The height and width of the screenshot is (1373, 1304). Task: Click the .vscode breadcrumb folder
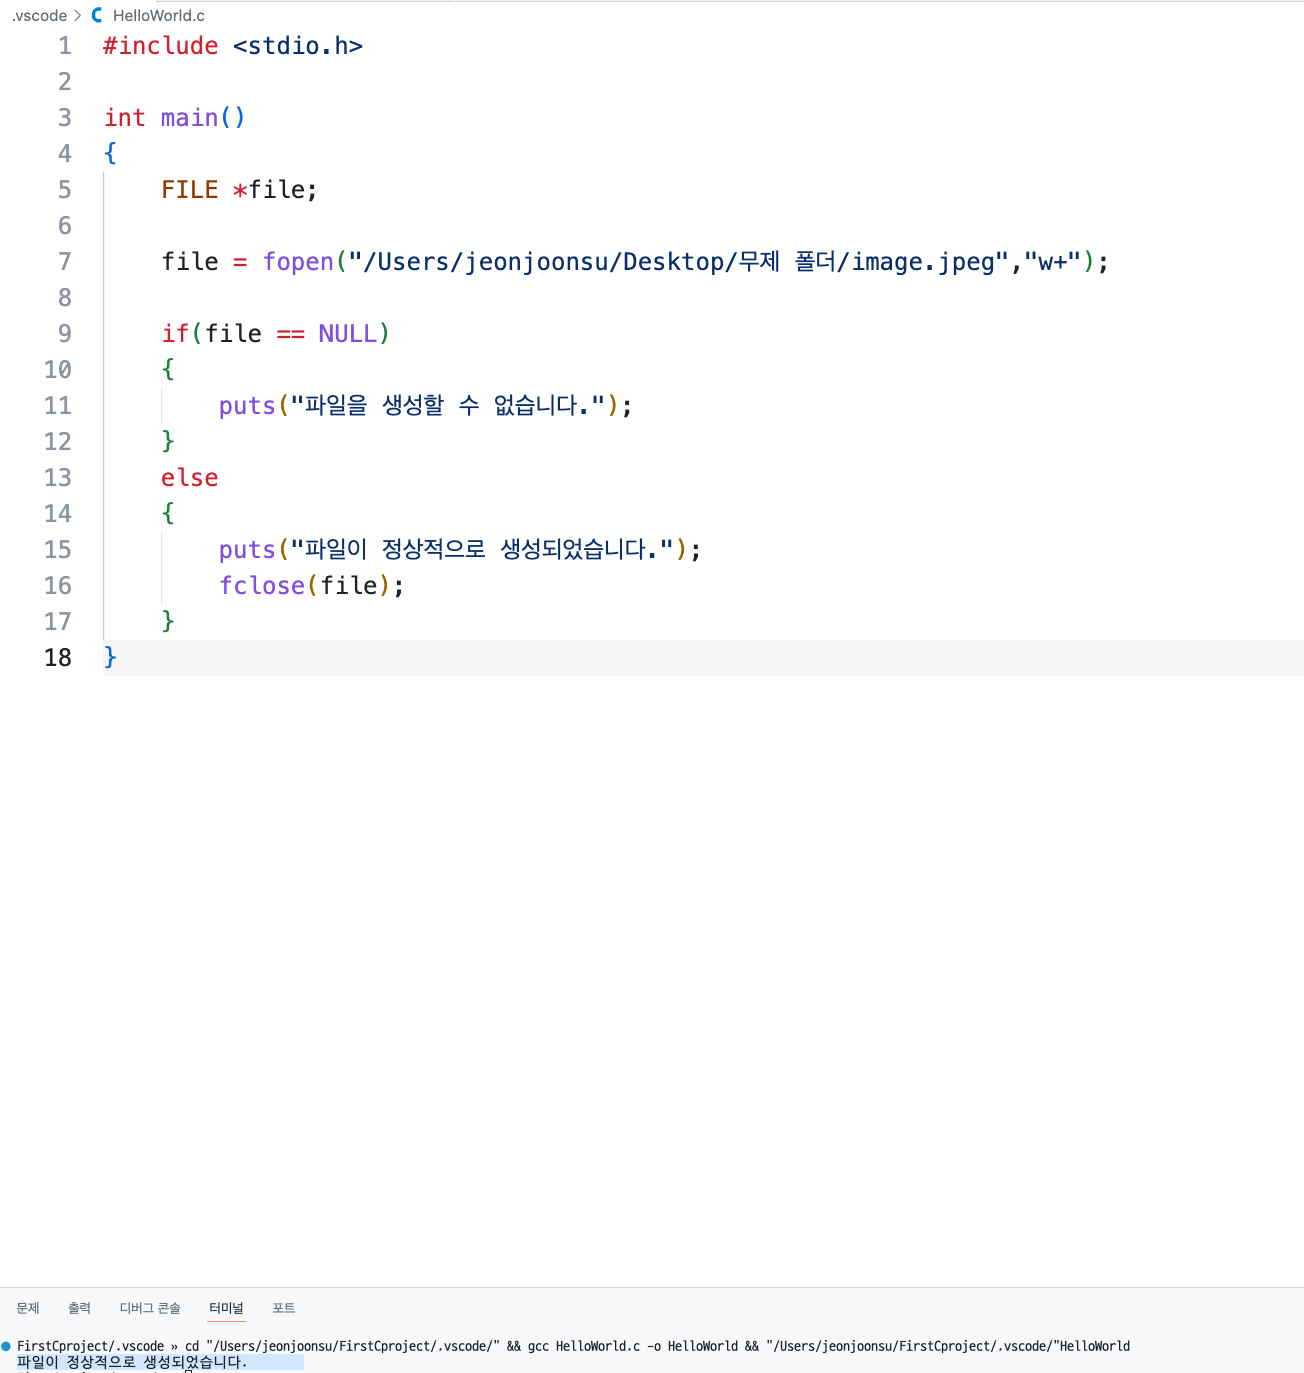39,16
